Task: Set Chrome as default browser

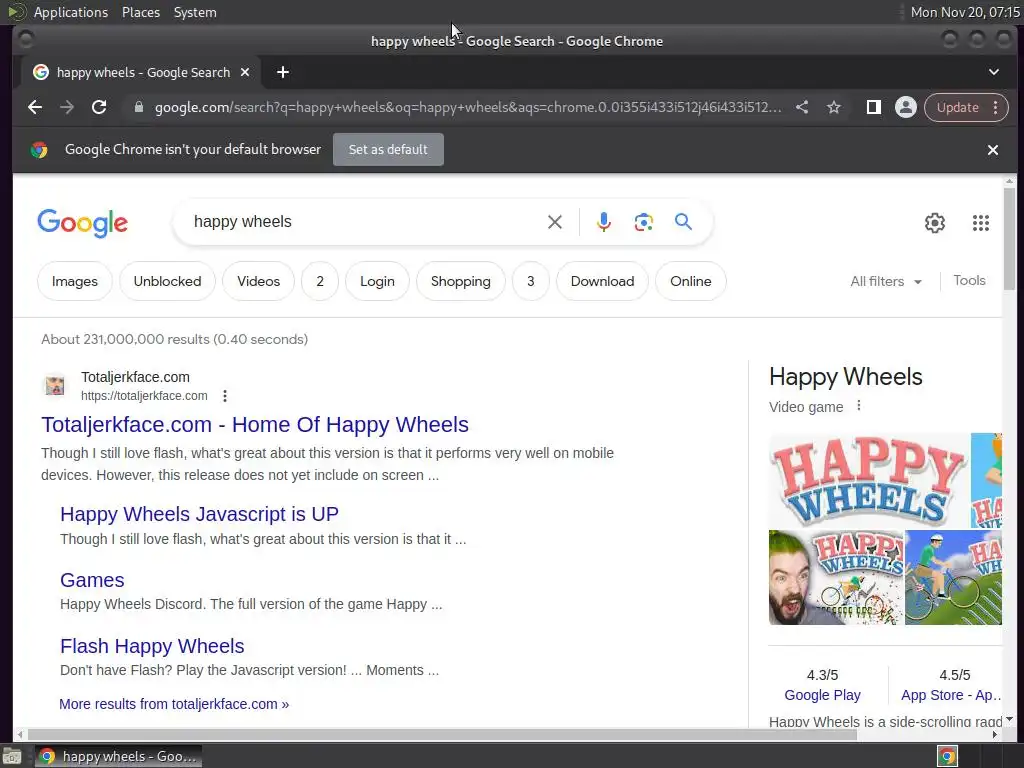Action: coord(389,150)
